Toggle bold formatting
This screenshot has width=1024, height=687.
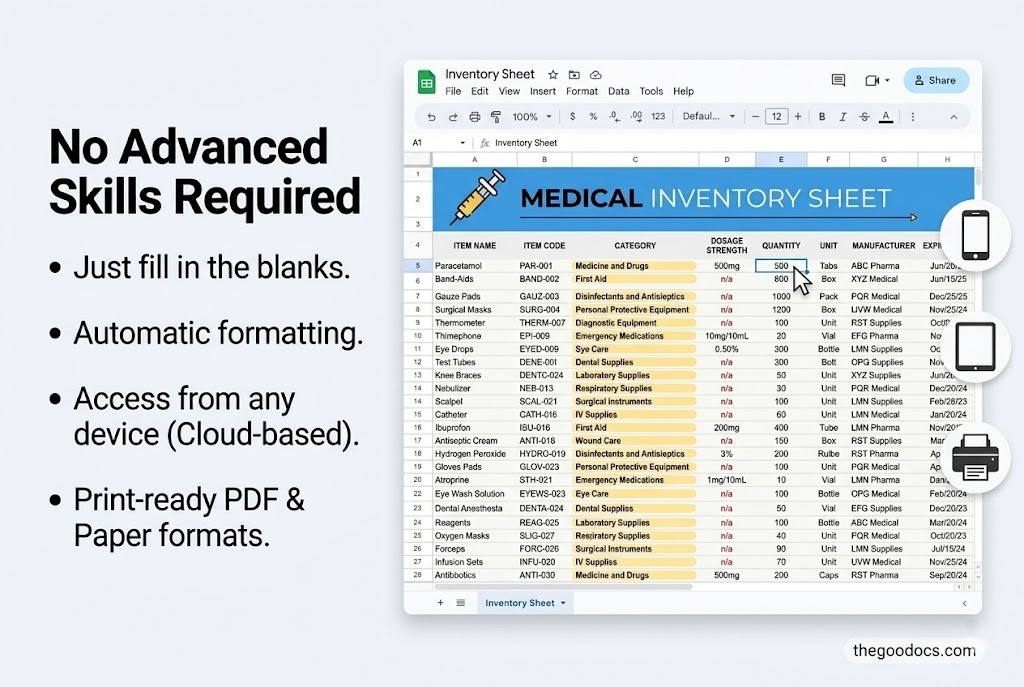click(x=821, y=117)
